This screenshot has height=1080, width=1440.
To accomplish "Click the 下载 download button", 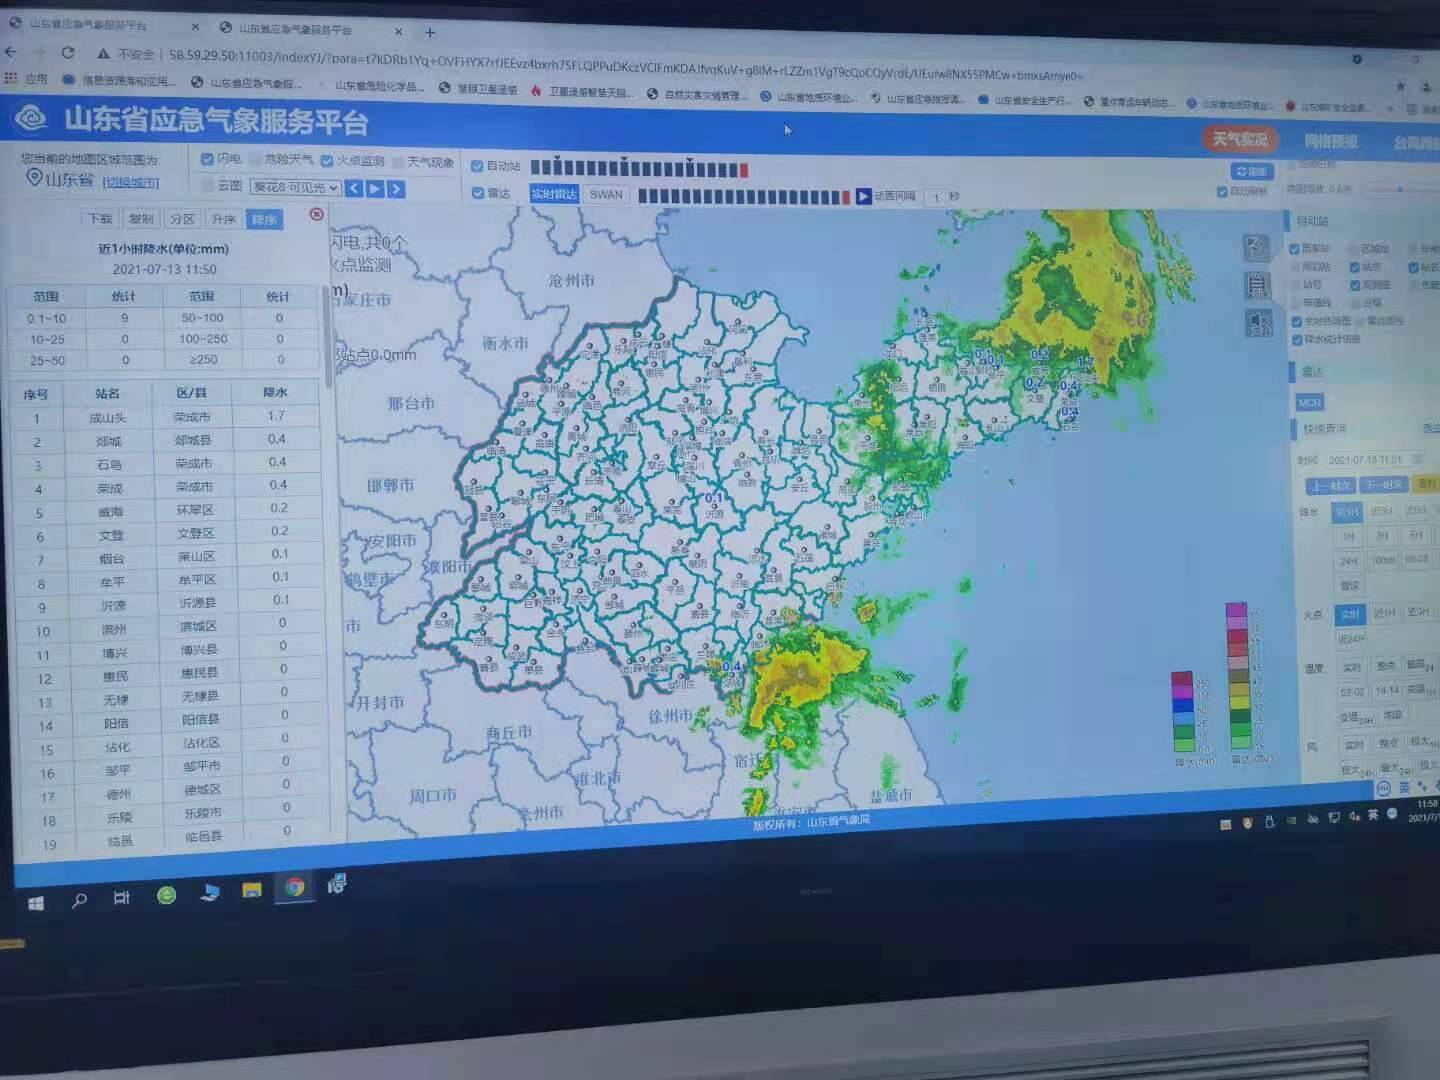I will 100,219.
